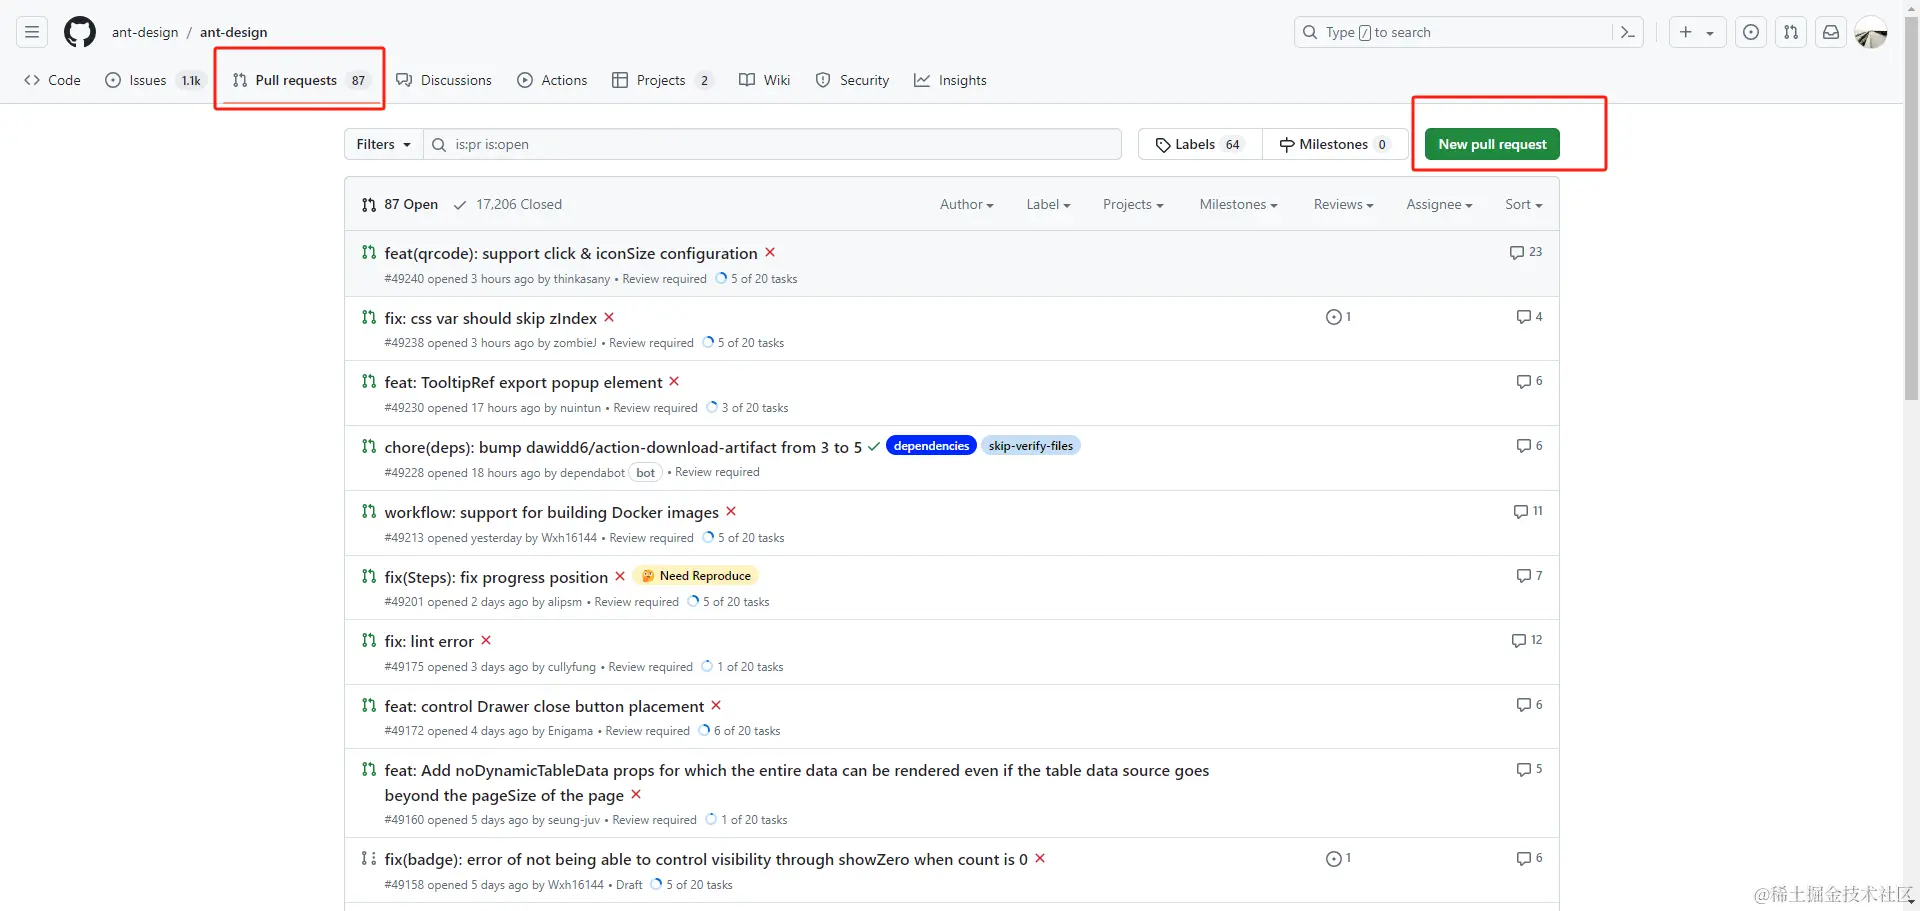Open the fix(badge) showZero PR
The height and width of the screenshot is (911, 1920).
tap(706, 859)
